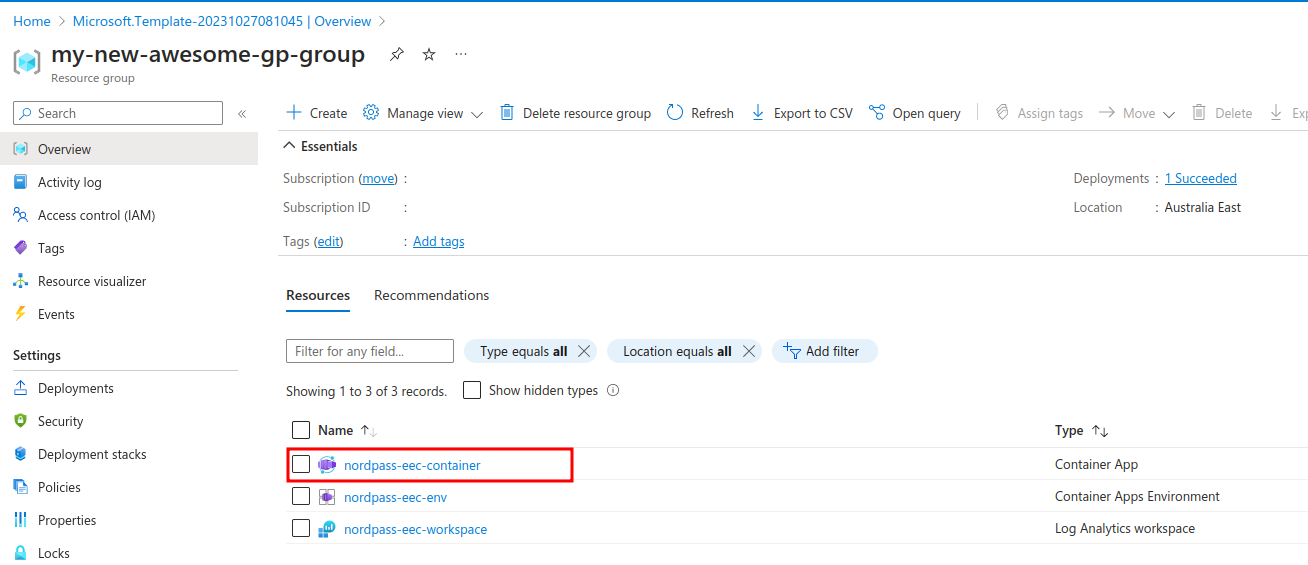Screen dimensions: 1308x565
Task: Click the Tags edit link
Action: click(330, 241)
